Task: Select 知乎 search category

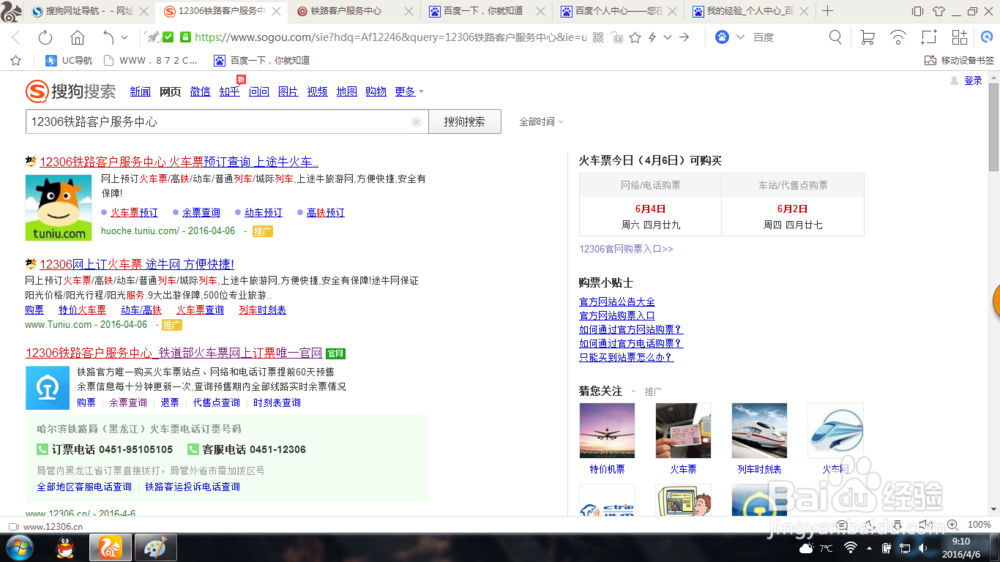Action: (x=230, y=92)
